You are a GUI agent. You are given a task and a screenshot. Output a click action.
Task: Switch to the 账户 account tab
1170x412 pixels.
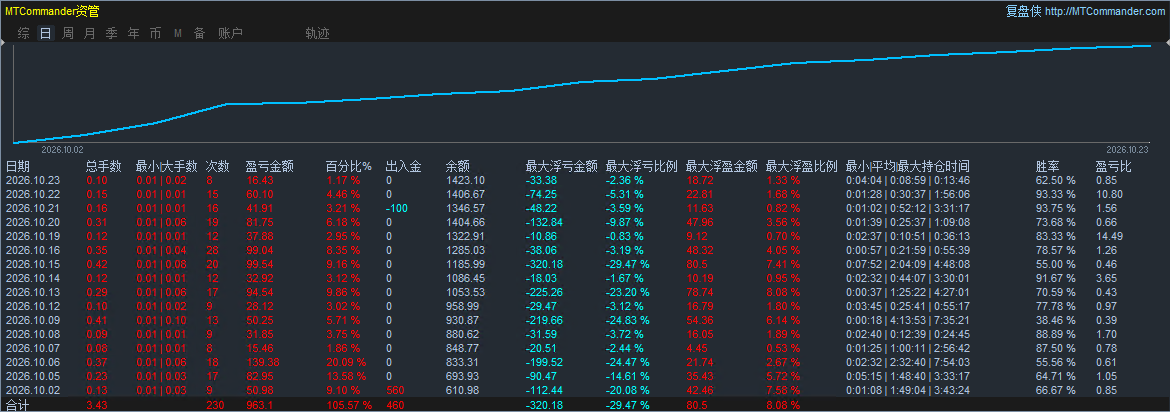(x=231, y=33)
